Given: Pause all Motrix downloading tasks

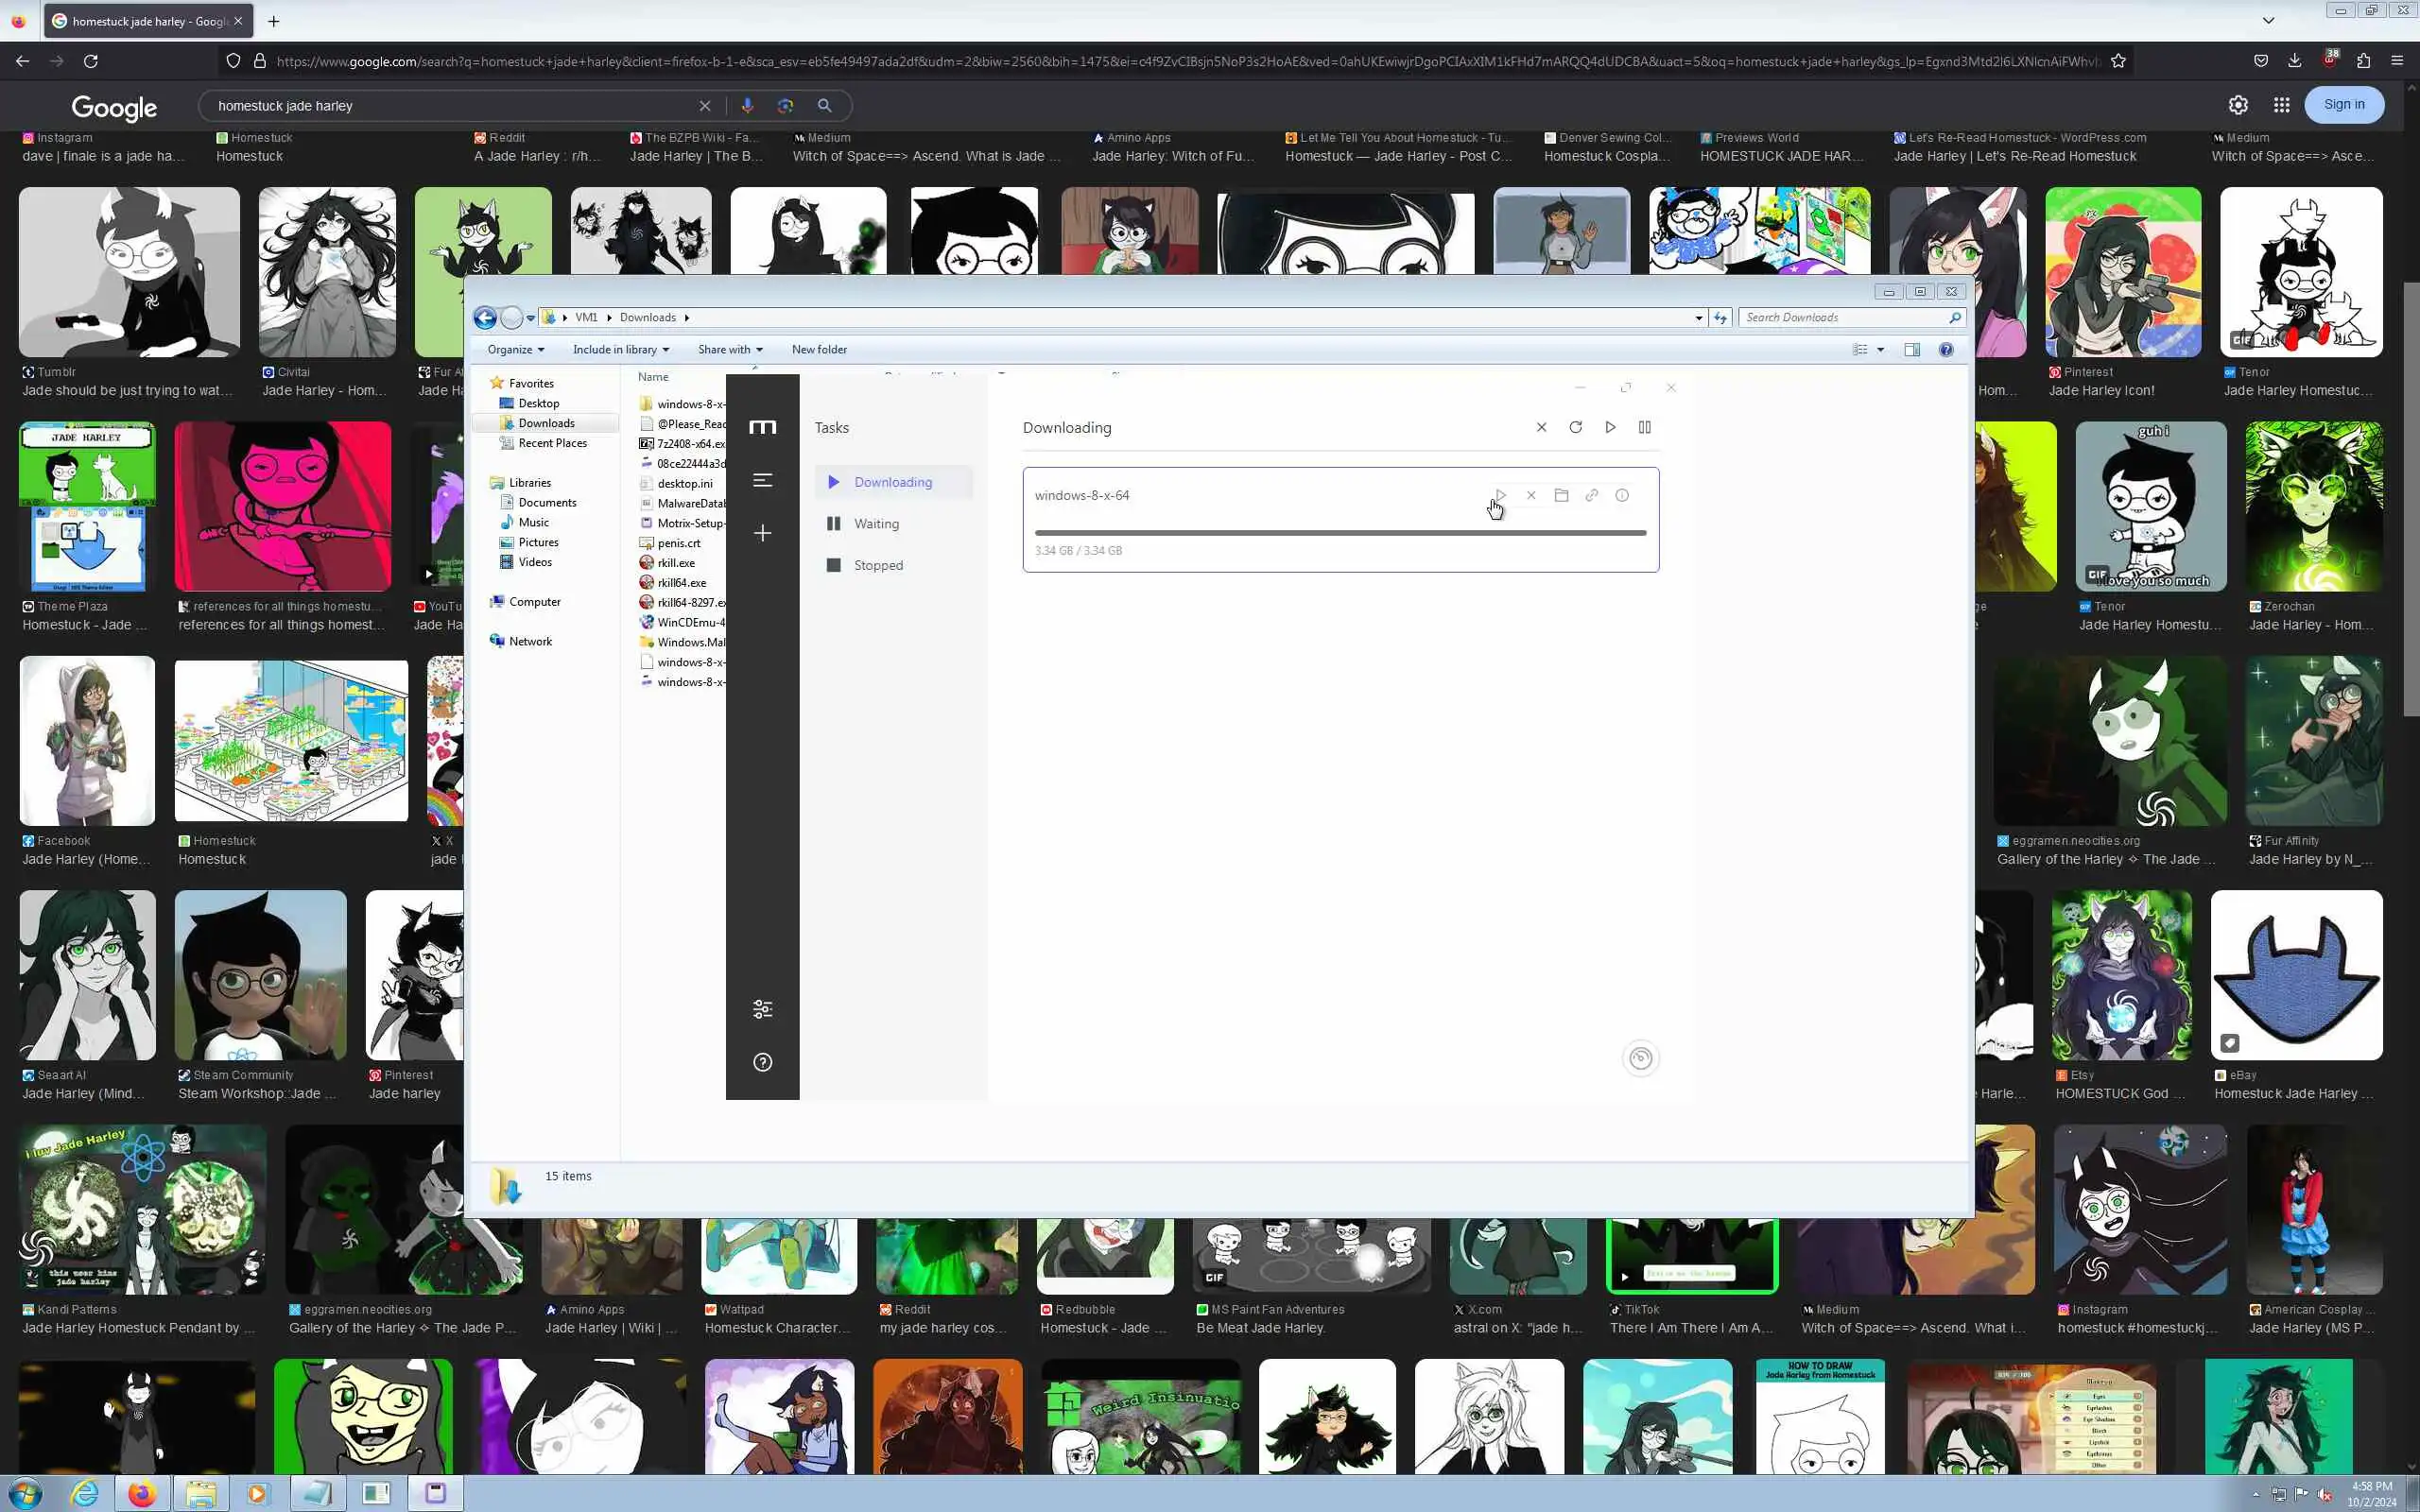Looking at the screenshot, I should pos(1644,427).
